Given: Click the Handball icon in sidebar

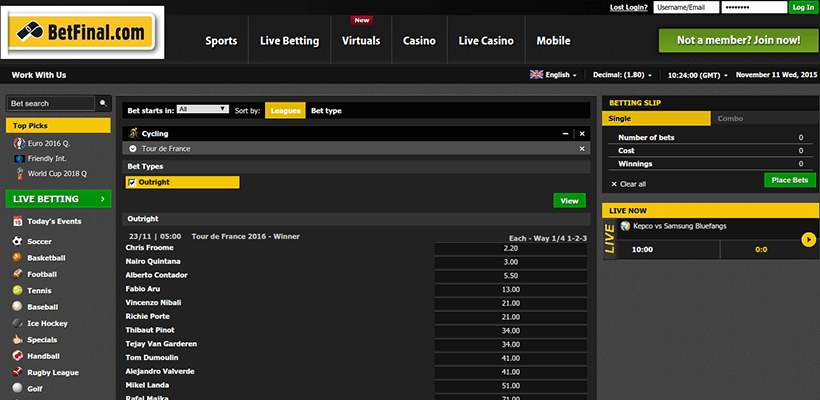Looking at the screenshot, I should [18, 356].
